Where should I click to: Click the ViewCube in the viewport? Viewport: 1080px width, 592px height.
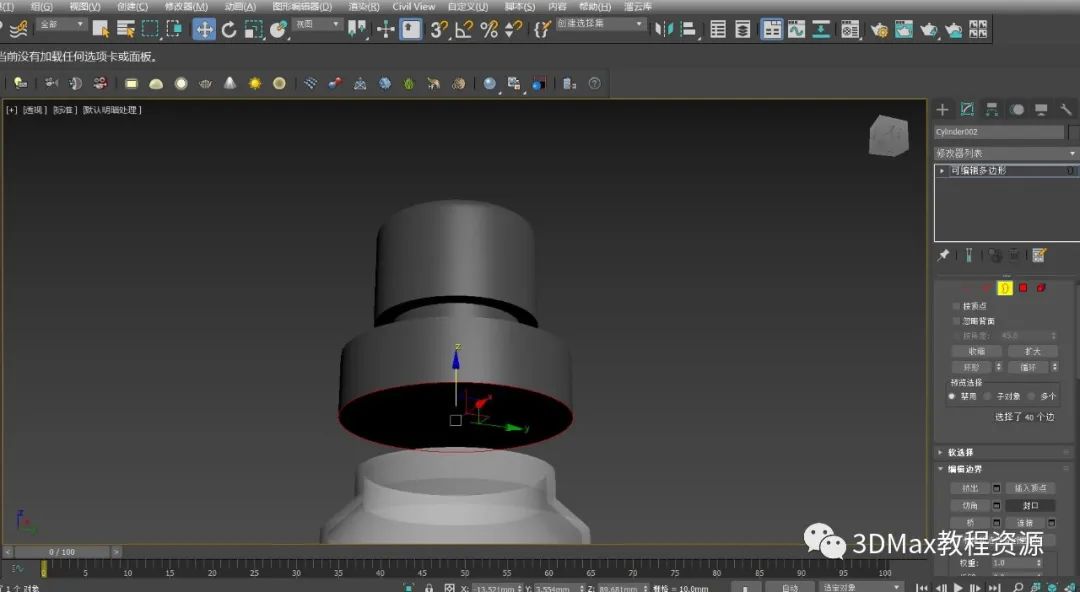[x=888, y=135]
